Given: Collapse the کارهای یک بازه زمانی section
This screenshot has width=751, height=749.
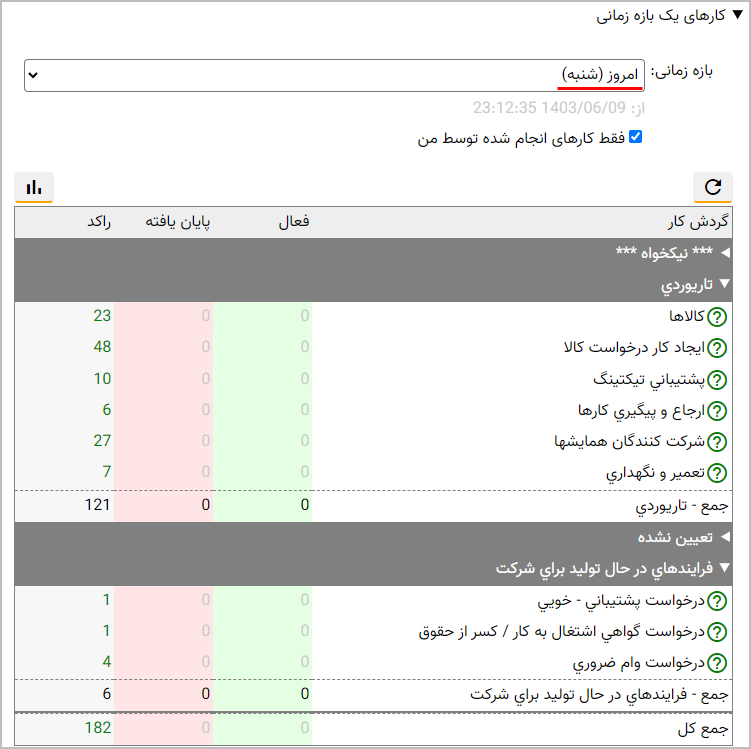Looking at the screenshot, I should [737, 15].
